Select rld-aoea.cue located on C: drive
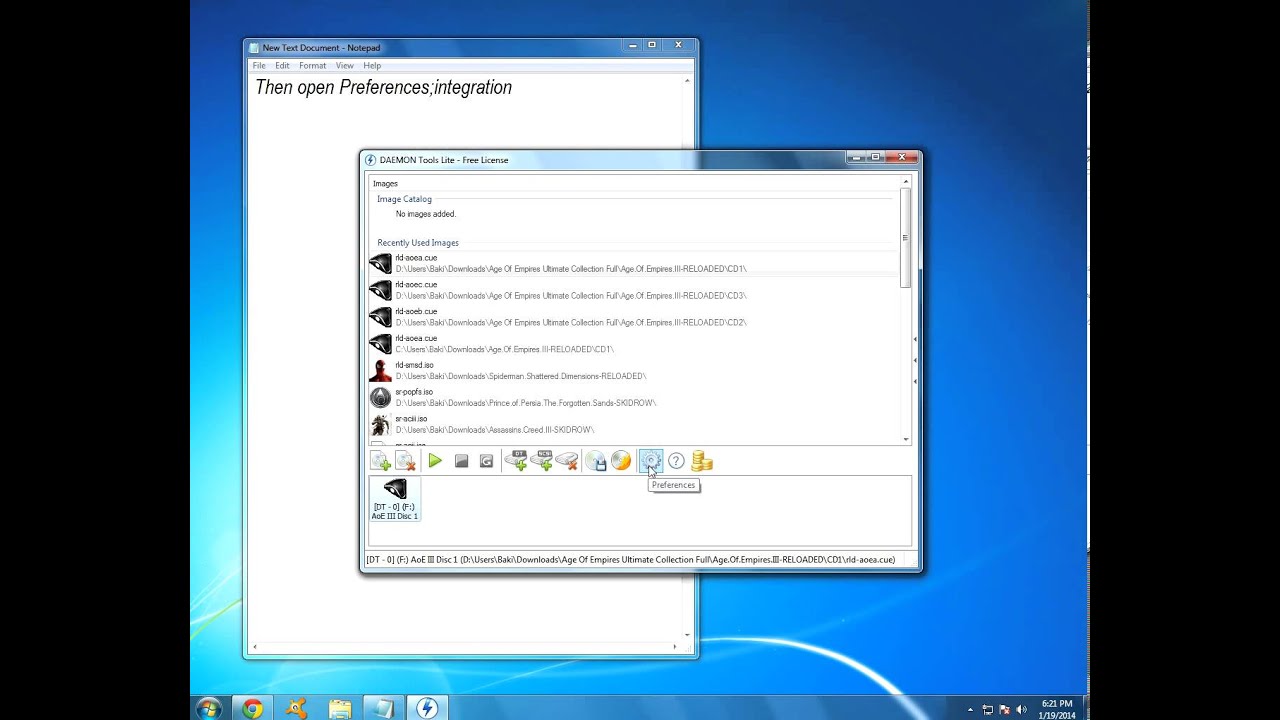The width and height of the screenshot is (1280, 720). [x=634, y=344]
